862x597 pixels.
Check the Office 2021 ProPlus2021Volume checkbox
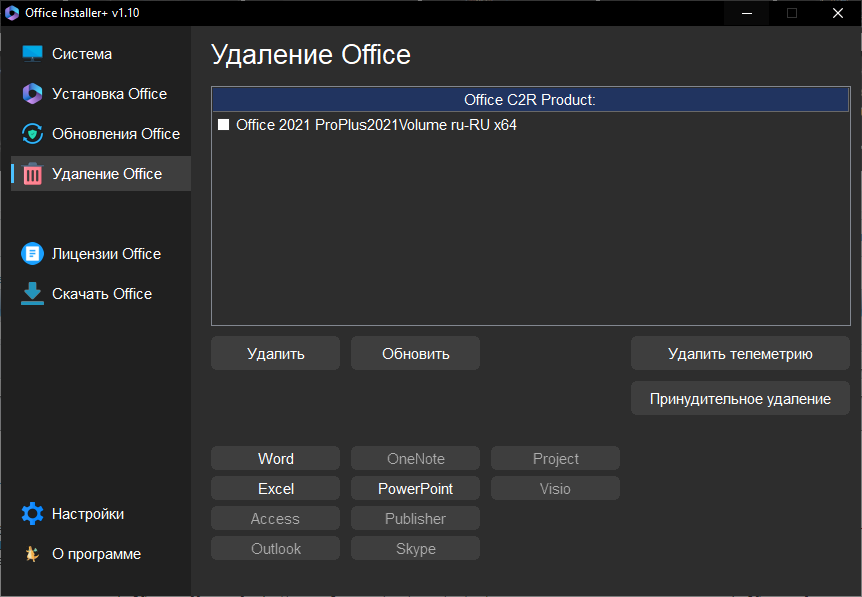[x=224, y=125]
